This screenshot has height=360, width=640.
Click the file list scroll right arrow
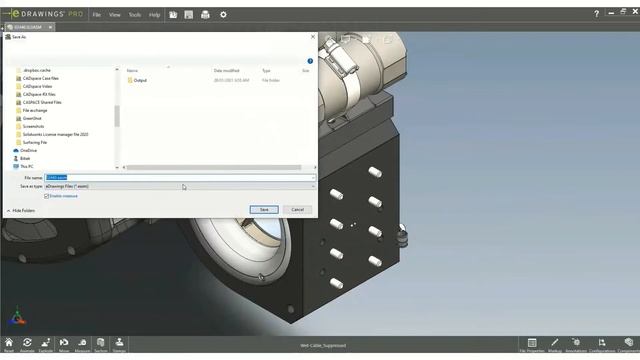tap(315, 167)
